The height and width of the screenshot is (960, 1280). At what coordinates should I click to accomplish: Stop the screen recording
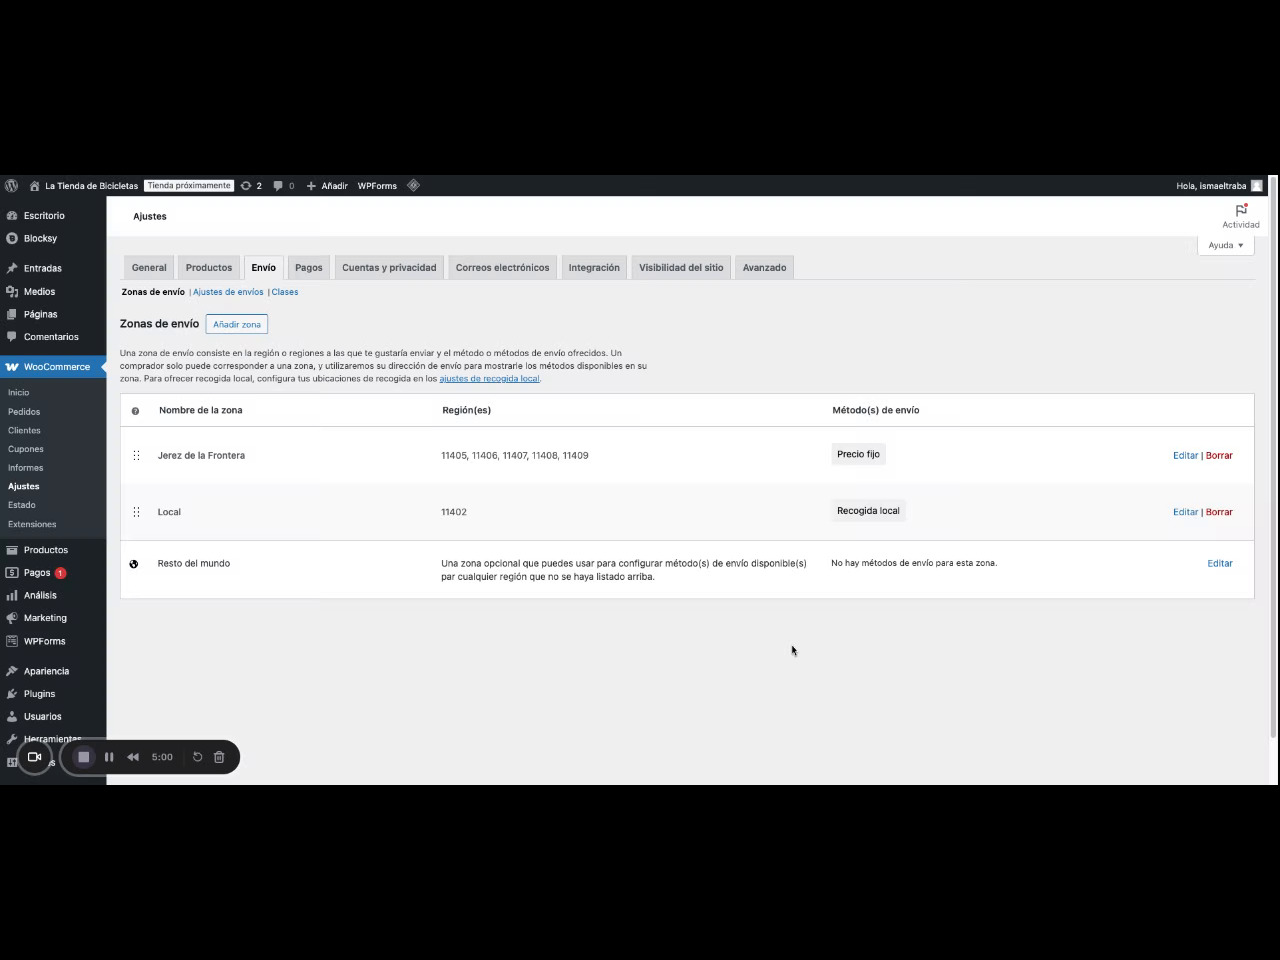tap(84, 757)
